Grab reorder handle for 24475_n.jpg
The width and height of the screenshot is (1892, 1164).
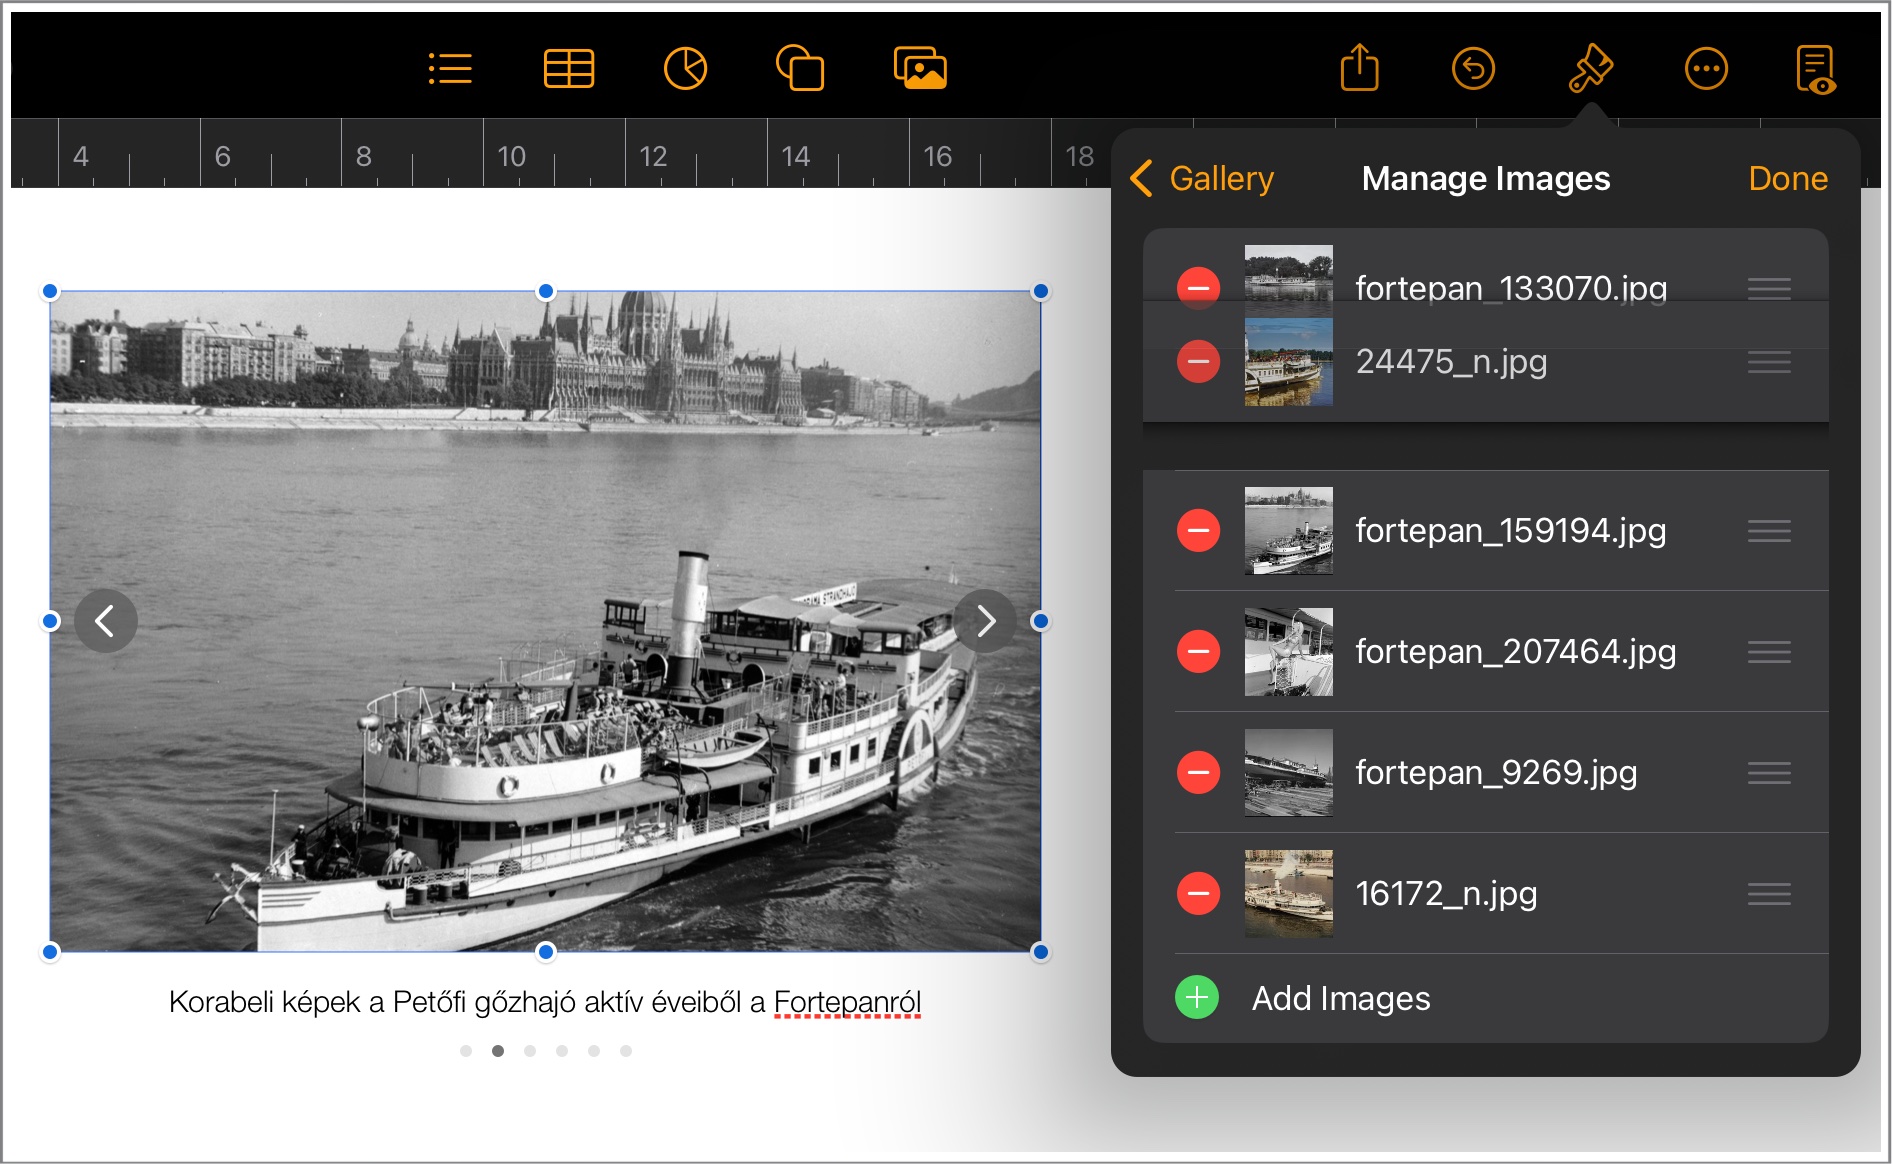1769,362
